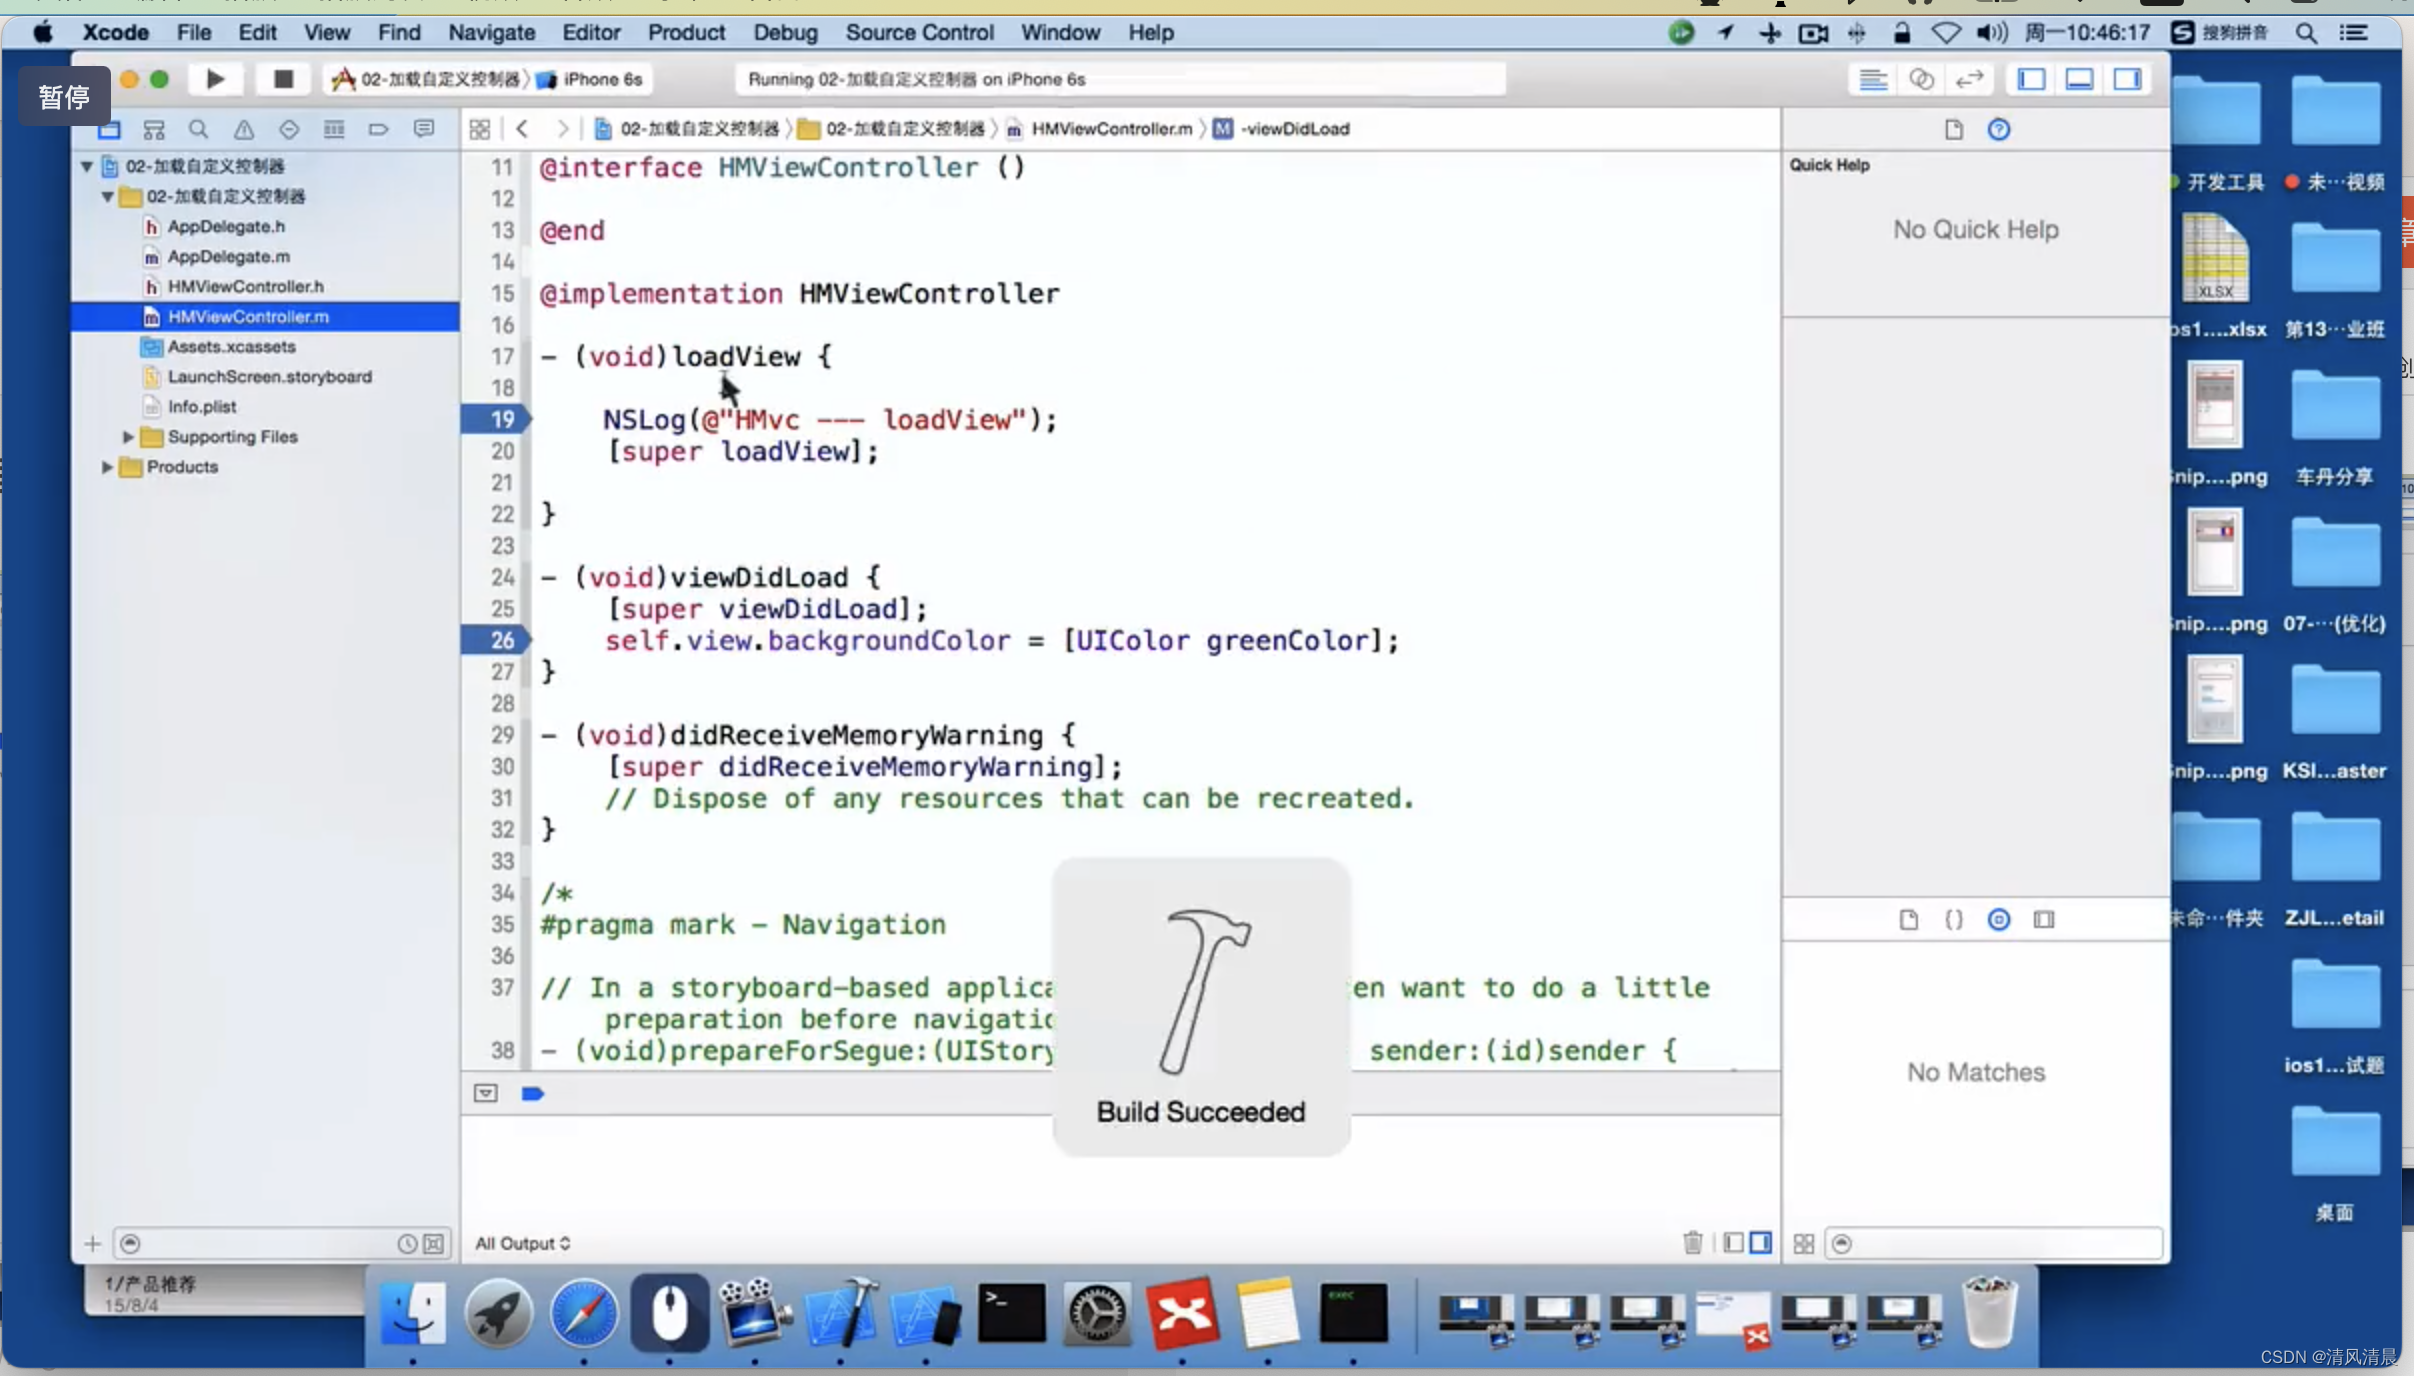Open the -viewDidLoad jump bar menu

click(x=1282, y=129)
